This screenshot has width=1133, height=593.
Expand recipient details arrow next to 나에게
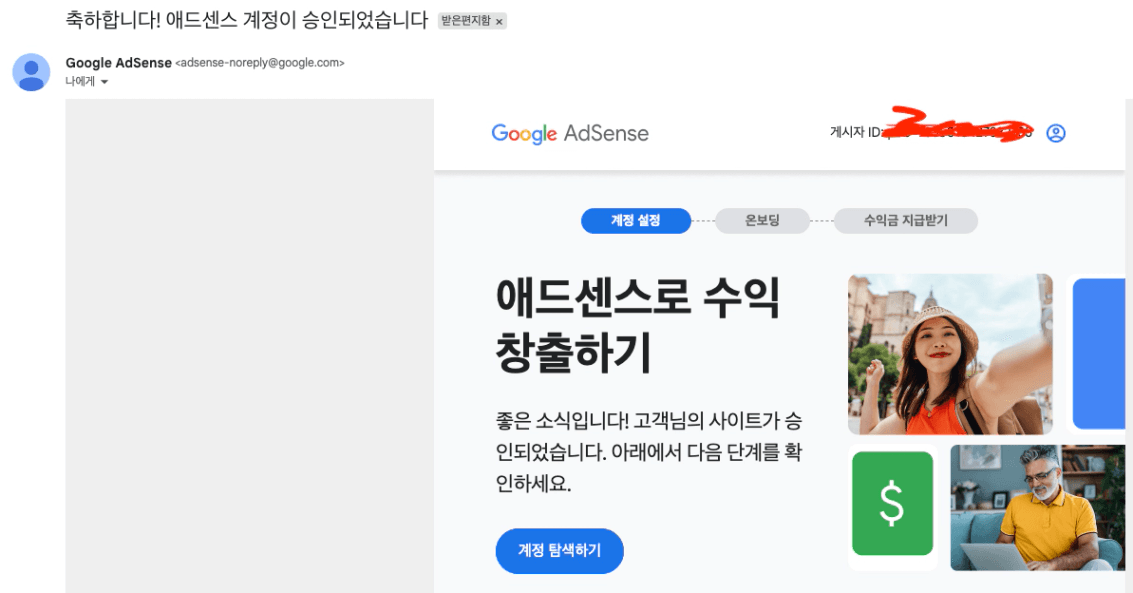(x=104, y=82)
